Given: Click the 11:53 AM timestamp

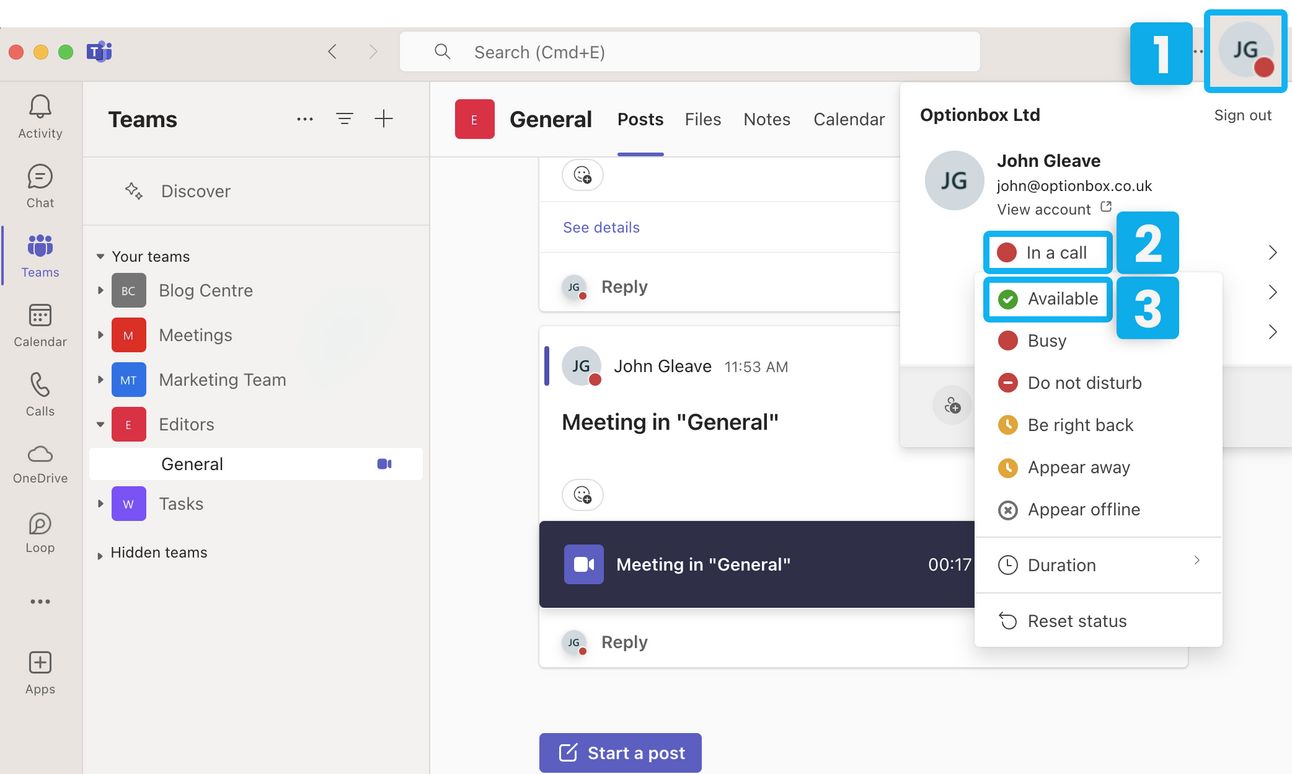Looking at the screenshot, I should tap(756, 367).
